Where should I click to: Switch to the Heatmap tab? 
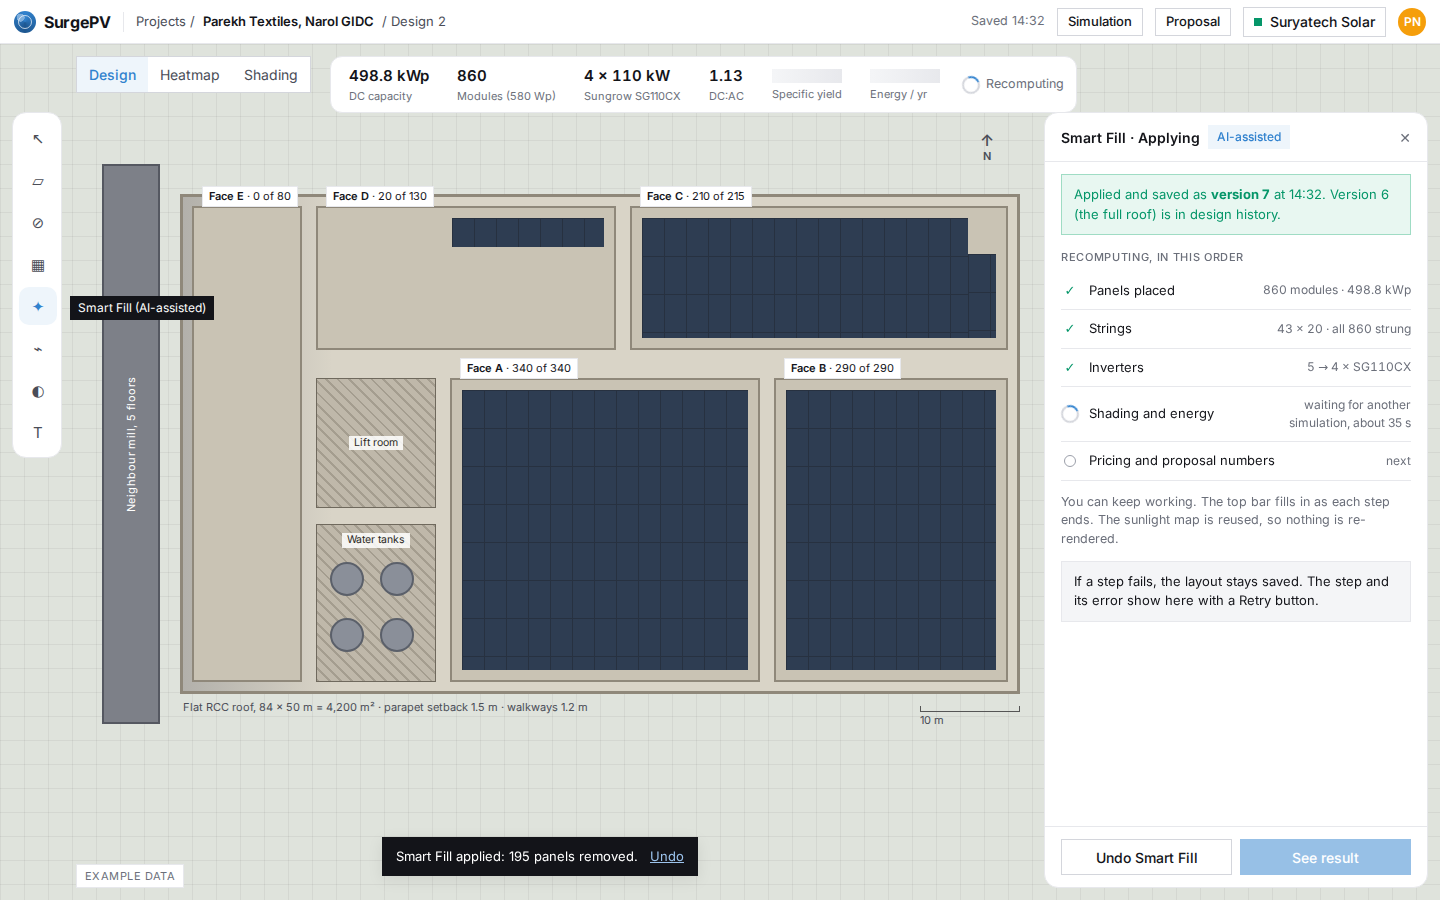pos(190,75)
